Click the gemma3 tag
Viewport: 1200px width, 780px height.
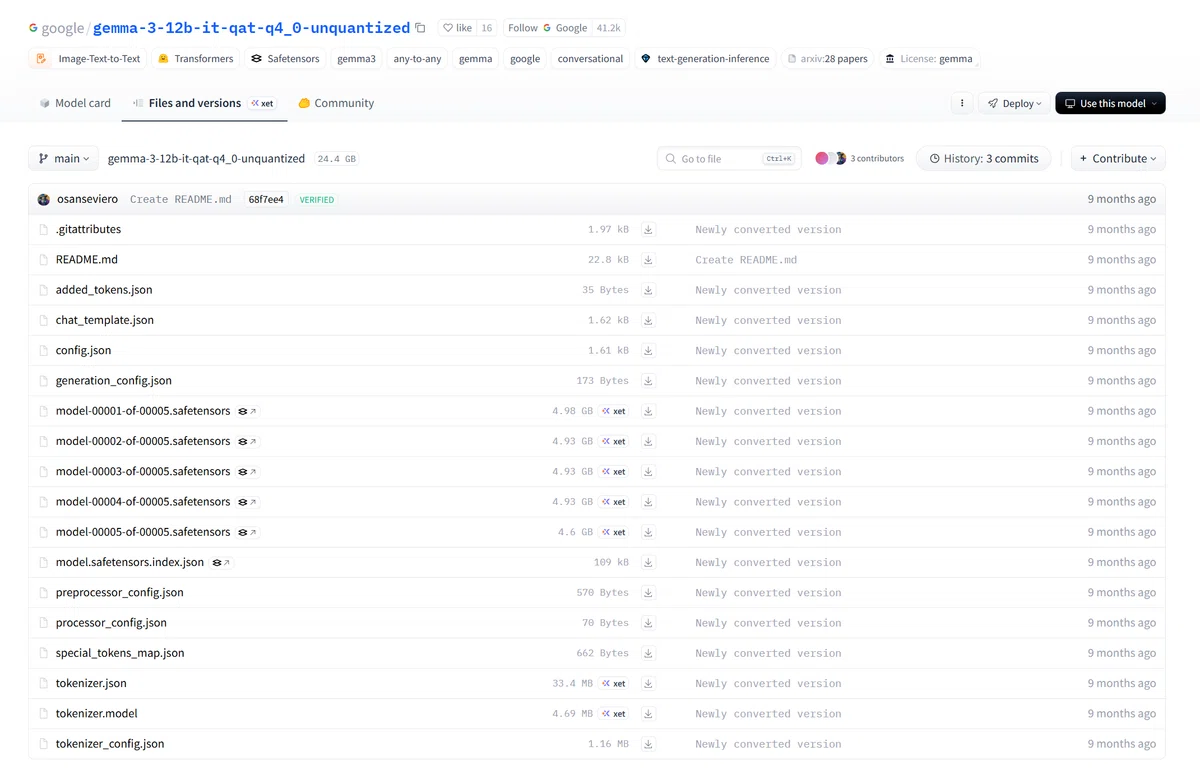point(356,59)
